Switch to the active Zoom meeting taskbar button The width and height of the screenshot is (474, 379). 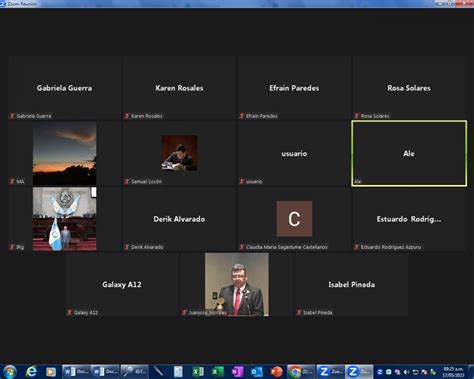click(x=359, y=372)
